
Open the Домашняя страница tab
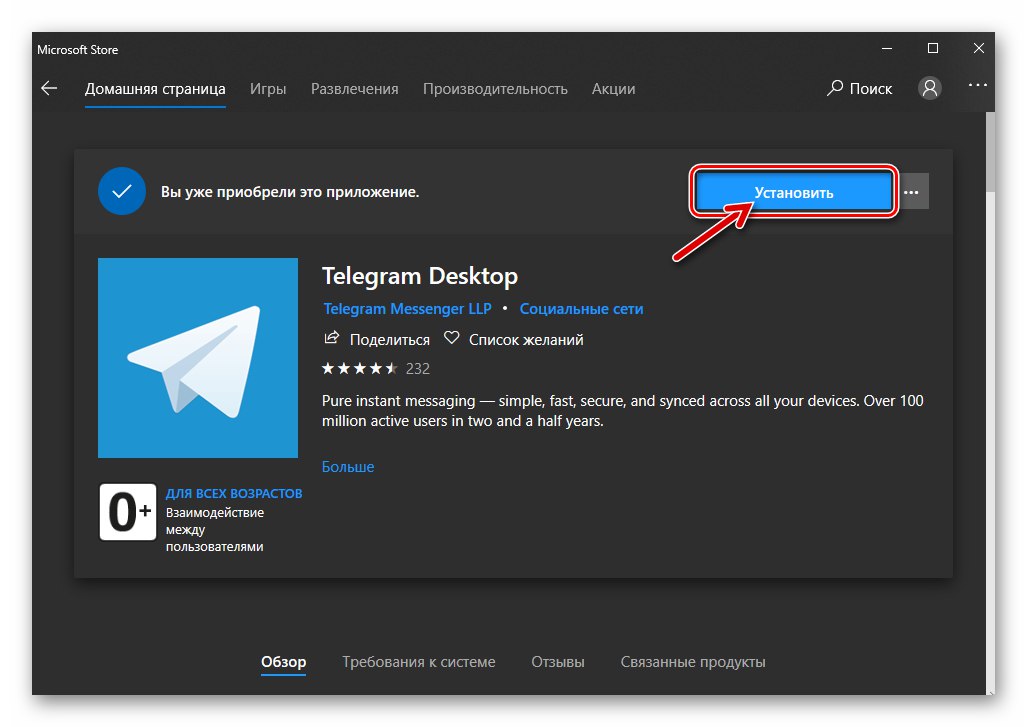click(x=155, y=89)
